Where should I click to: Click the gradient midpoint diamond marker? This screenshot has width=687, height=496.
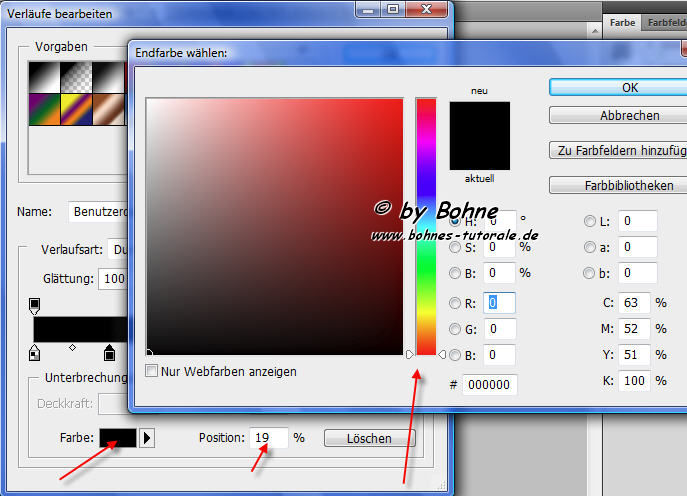(72, 348)
